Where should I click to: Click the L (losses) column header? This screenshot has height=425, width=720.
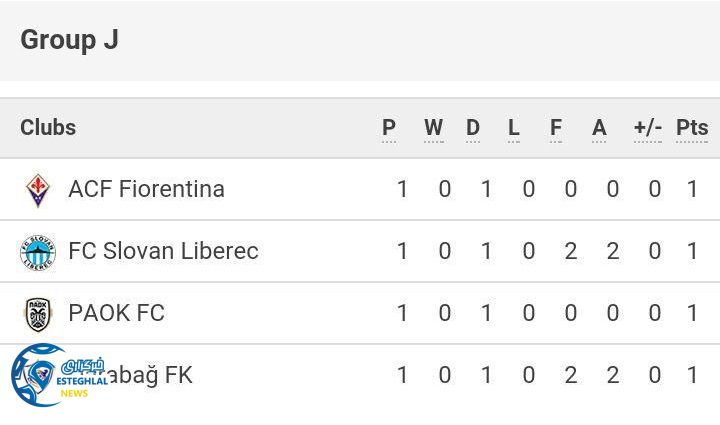(x=514, y=128)
